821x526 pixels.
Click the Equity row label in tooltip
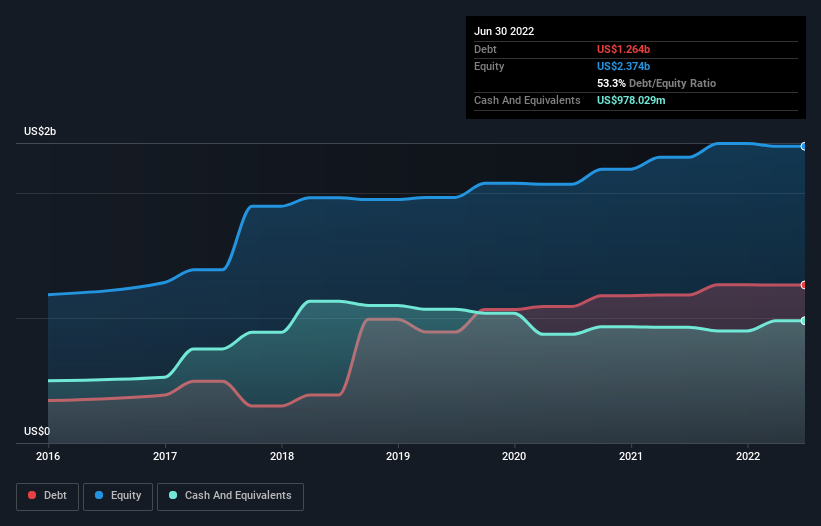tap(489, 66)
